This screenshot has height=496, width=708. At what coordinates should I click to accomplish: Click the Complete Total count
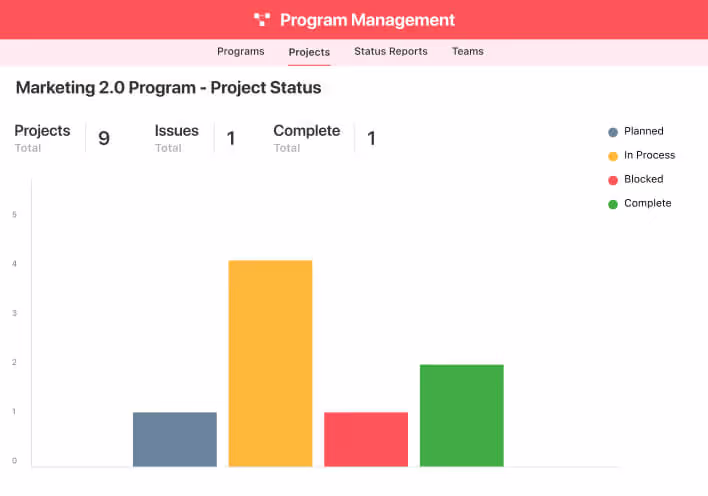pyautogui.click(x=371, y=138)
